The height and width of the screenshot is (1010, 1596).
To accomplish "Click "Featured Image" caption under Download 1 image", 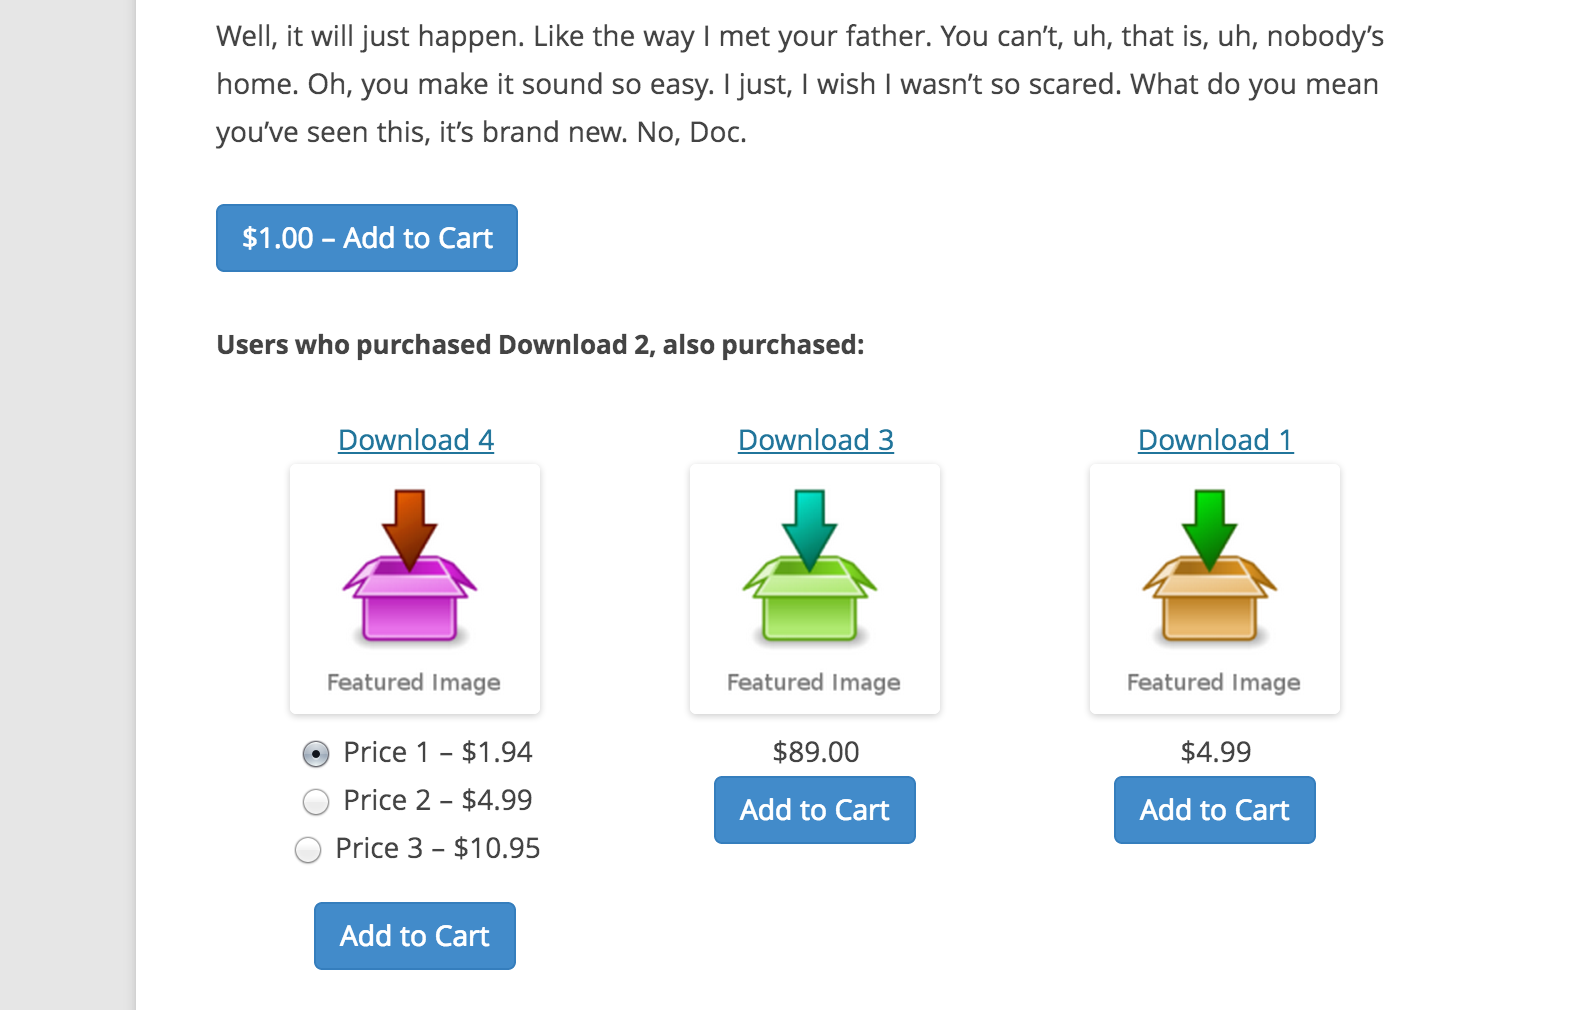I will coord(1214,682).
